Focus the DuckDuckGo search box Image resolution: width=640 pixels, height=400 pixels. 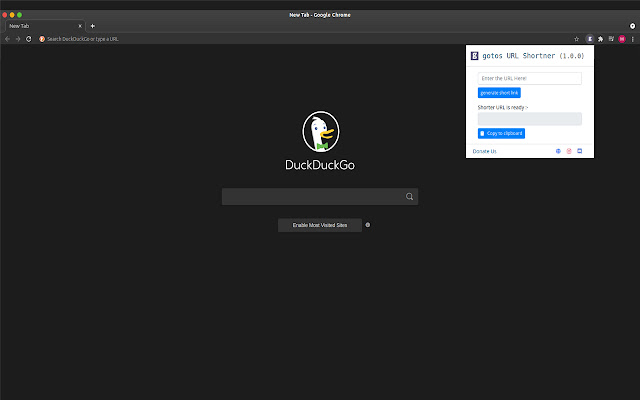click(x=320, y=197)
